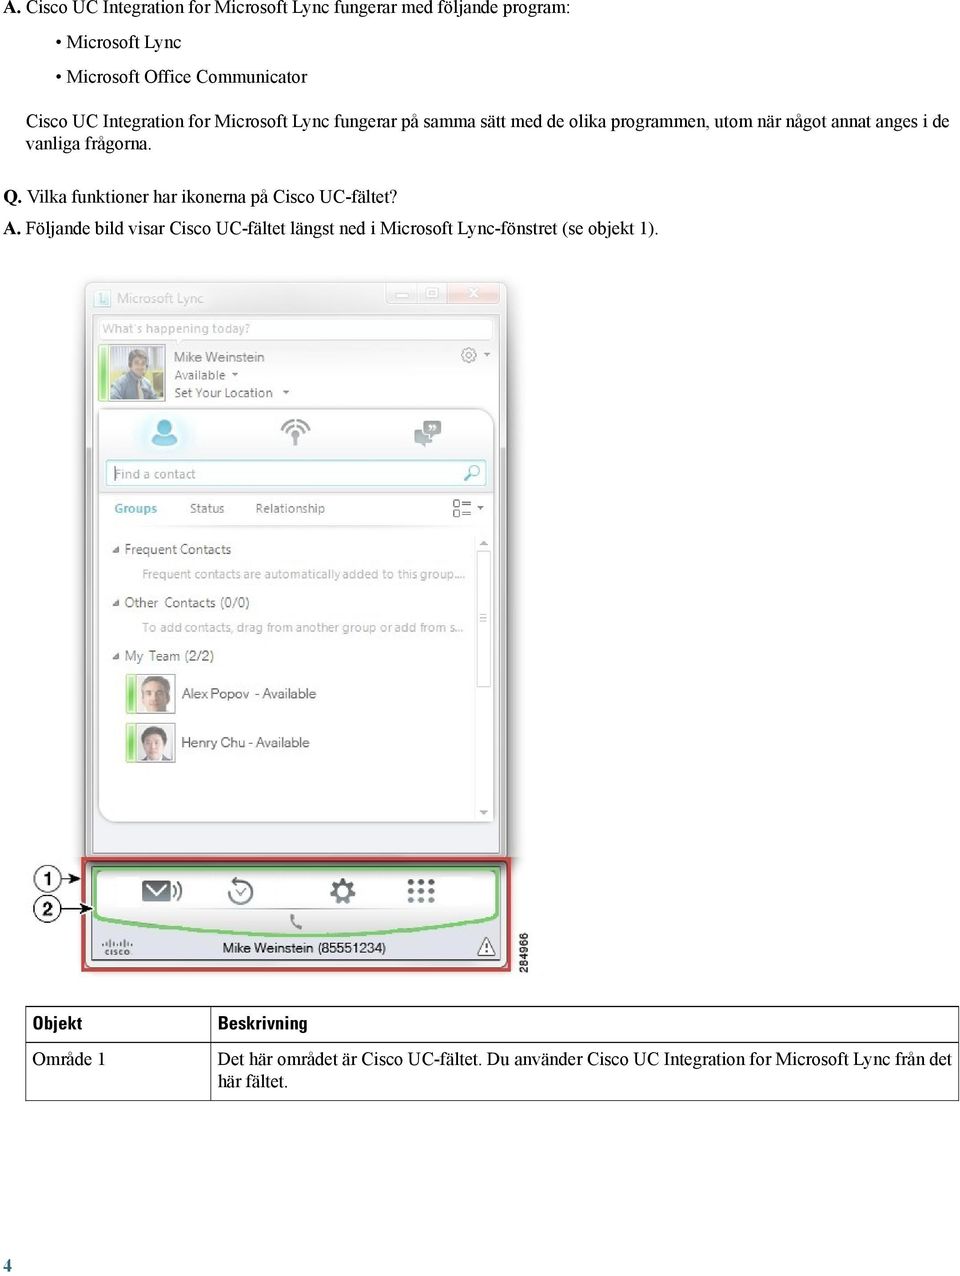Screen dimensions: 960x1276
Task: Open the call history clock icon
Action: point(240,890)
